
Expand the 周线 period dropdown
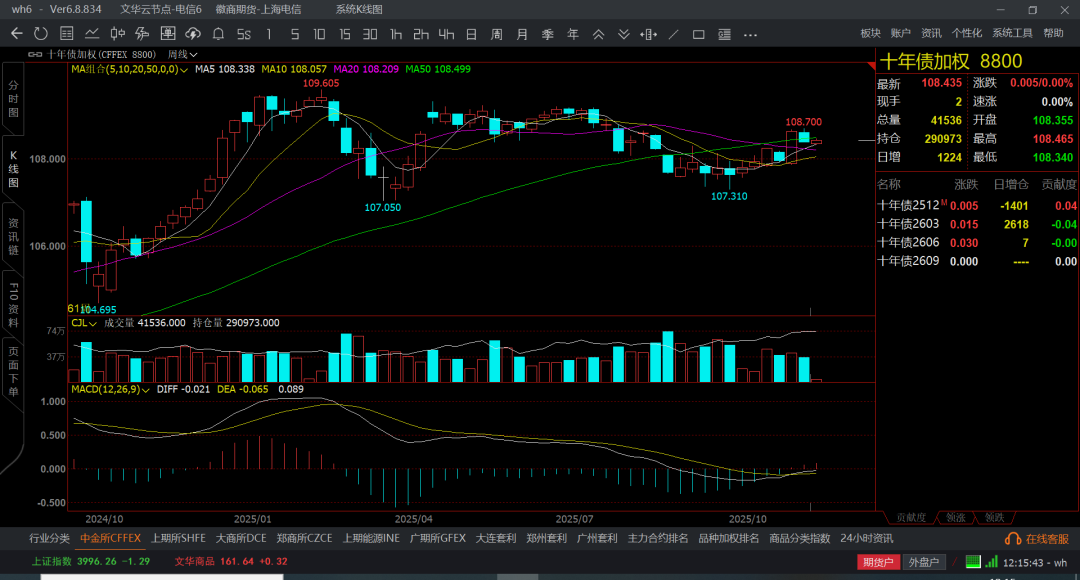(183, 54)
